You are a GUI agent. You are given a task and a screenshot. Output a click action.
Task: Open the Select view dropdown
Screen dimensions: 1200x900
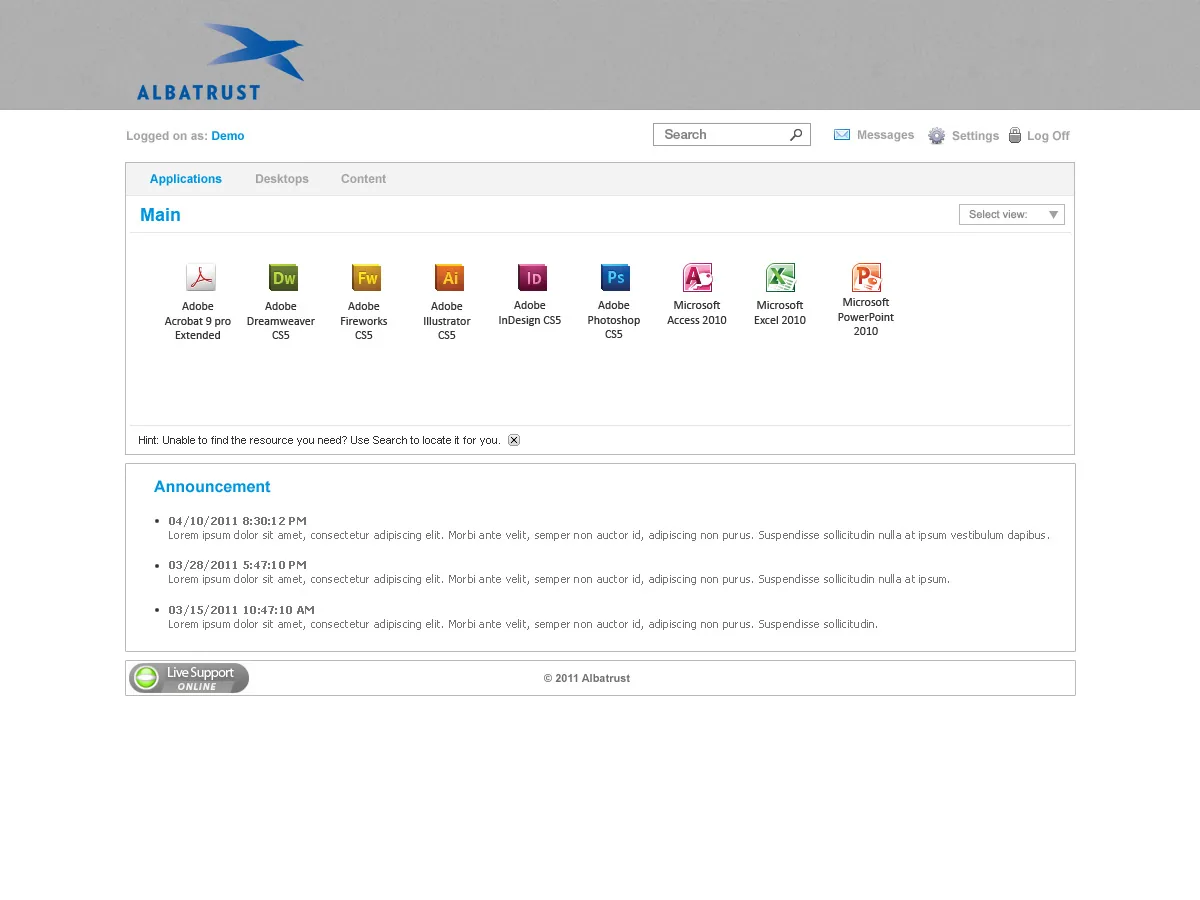click(x=1012, y=214)
